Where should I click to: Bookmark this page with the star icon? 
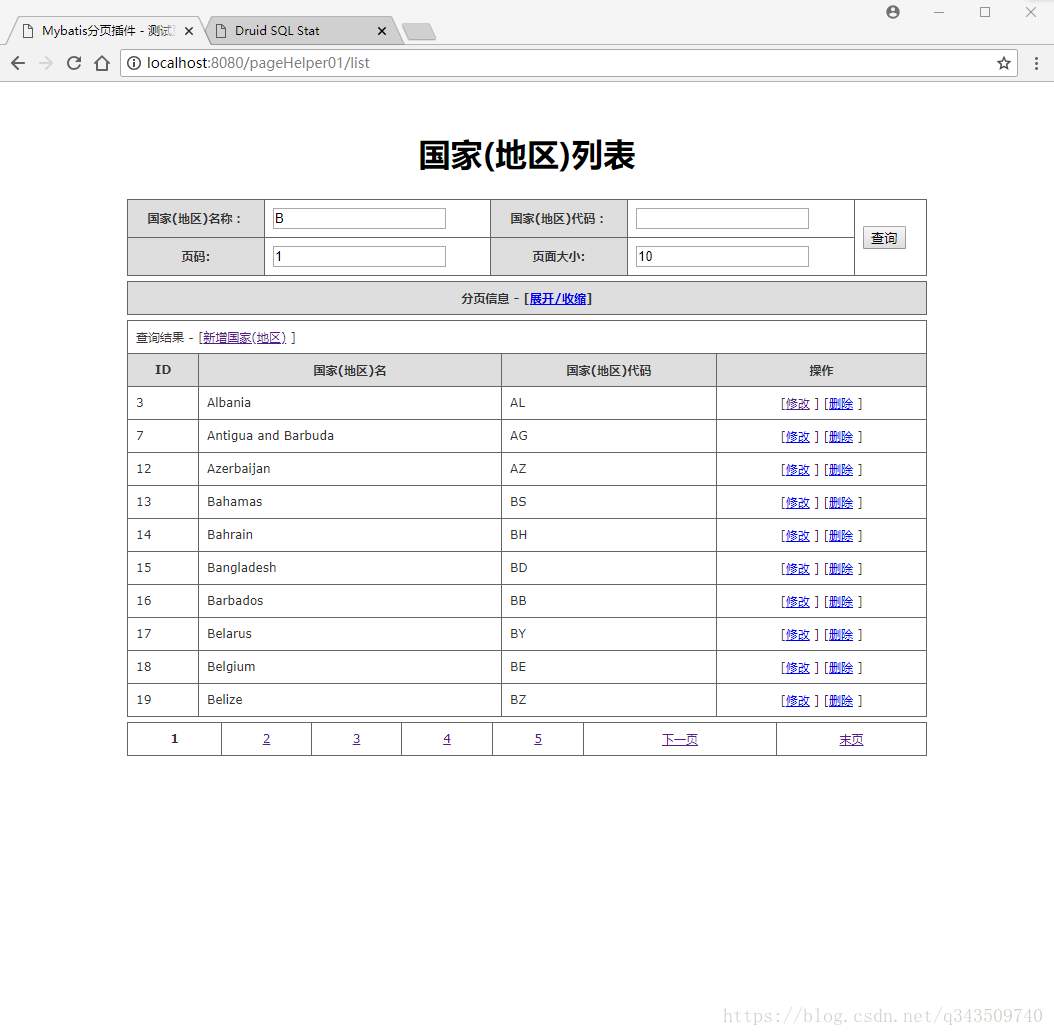tap(1004, 63)
